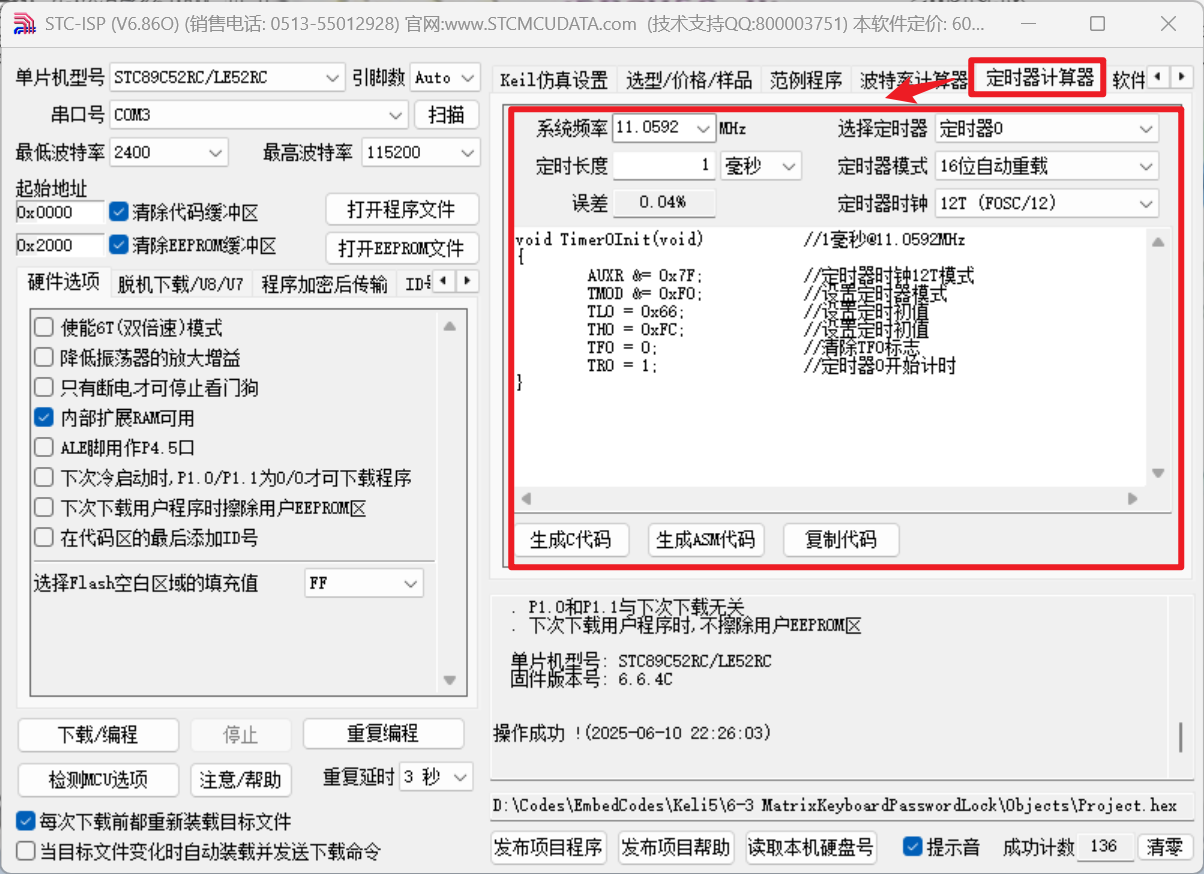The width and height of the screenshot is (1204, 874).
Task: Open 毫秒 time unit dropdown
Action: click(x=761, y=166)
